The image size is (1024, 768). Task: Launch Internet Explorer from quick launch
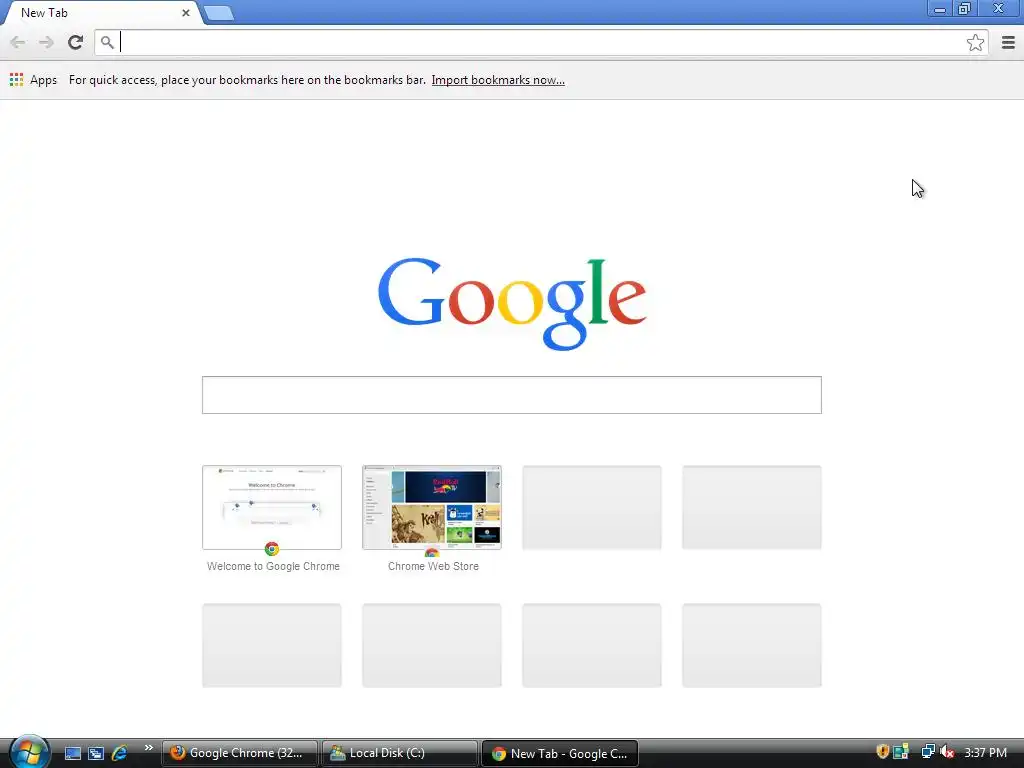point(120,753)
